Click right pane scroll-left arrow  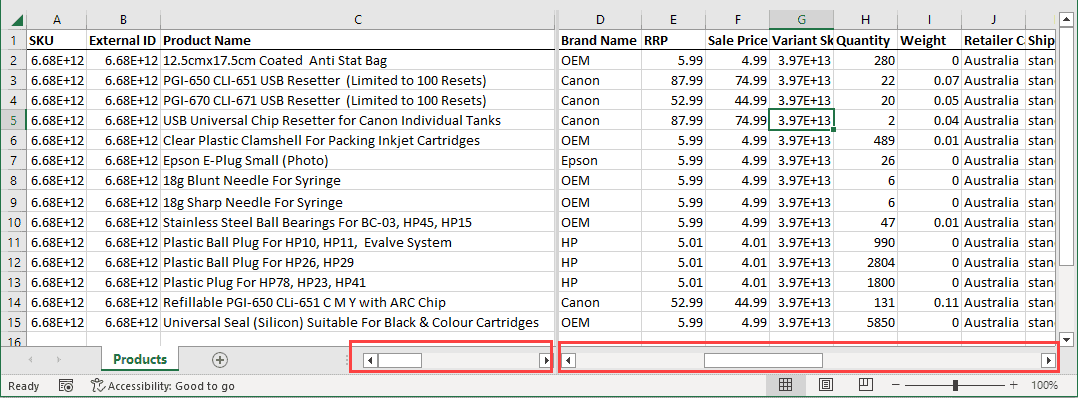coord(569,360)
